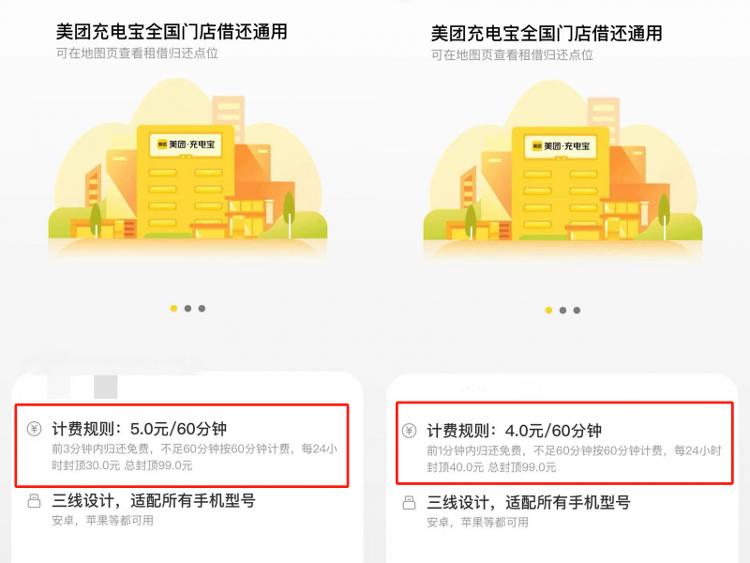The width and height of the screenshot is (750, 563).
Task: Click the yen icon beside 4.0元/60分钟
Action: click(x=409, y=431)
